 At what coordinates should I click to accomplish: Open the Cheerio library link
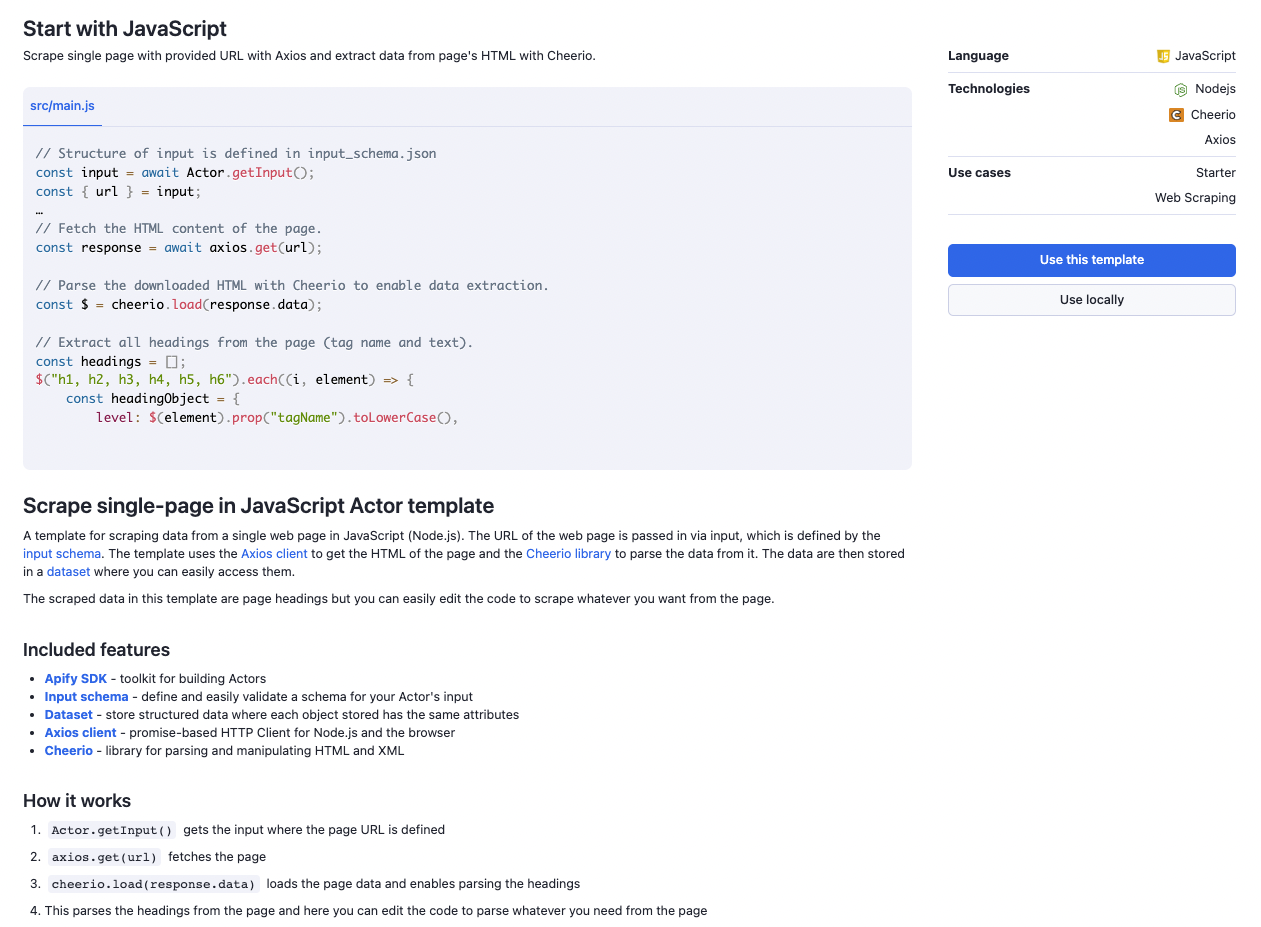[x=568, y=553]
